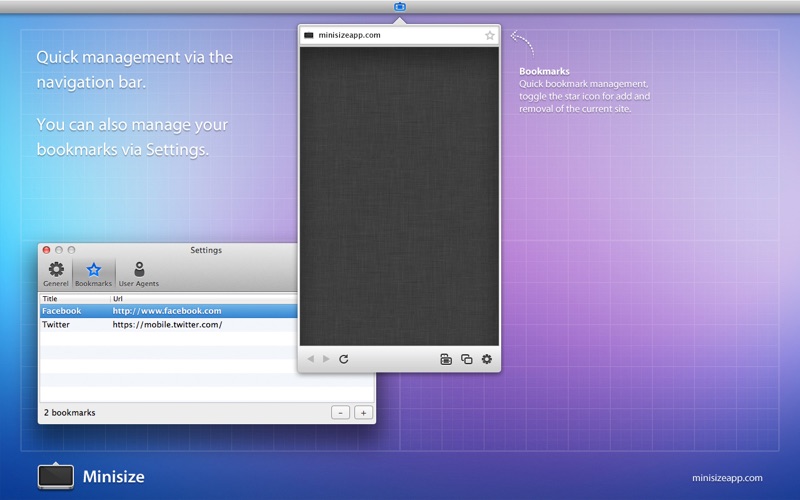Toggle the bookmark star for current site

point(490,35)
